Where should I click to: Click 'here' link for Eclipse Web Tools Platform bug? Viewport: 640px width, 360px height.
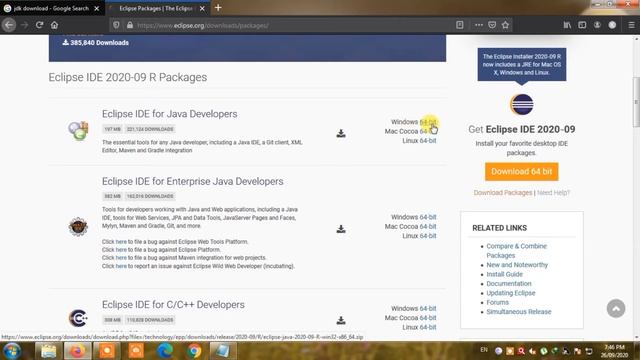121,242
